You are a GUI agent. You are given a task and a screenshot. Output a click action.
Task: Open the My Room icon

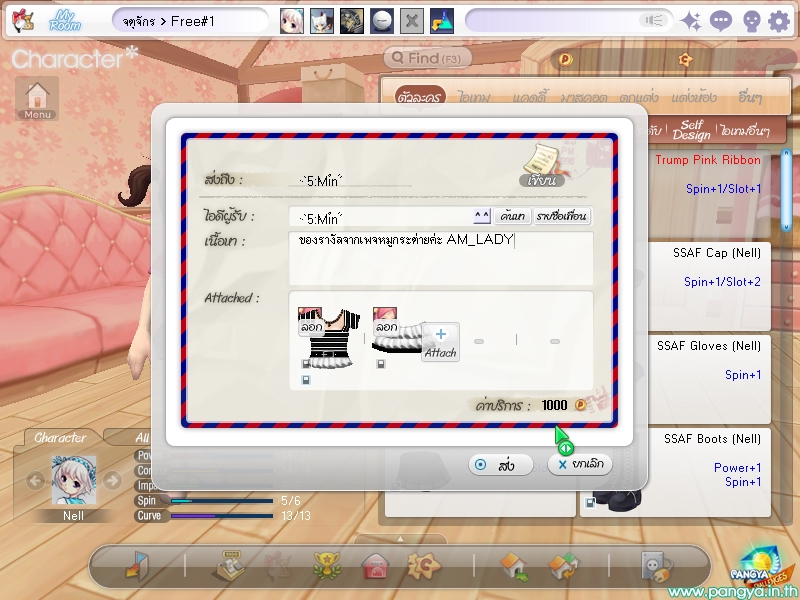[x=65, y=21]
